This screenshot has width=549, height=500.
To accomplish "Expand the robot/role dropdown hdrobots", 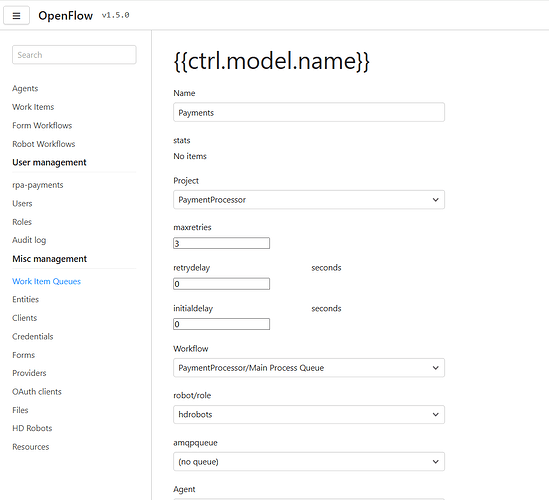I will point(309,415).
